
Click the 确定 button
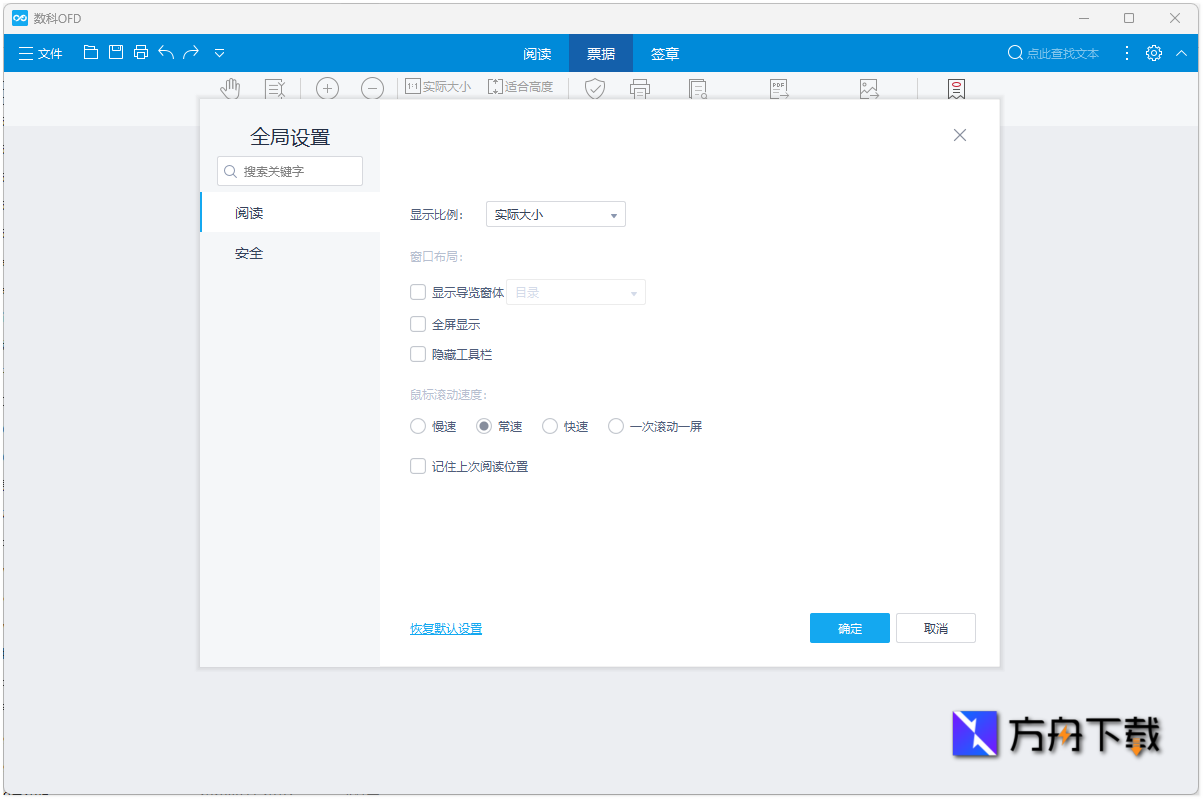click(x=850, y=628)
